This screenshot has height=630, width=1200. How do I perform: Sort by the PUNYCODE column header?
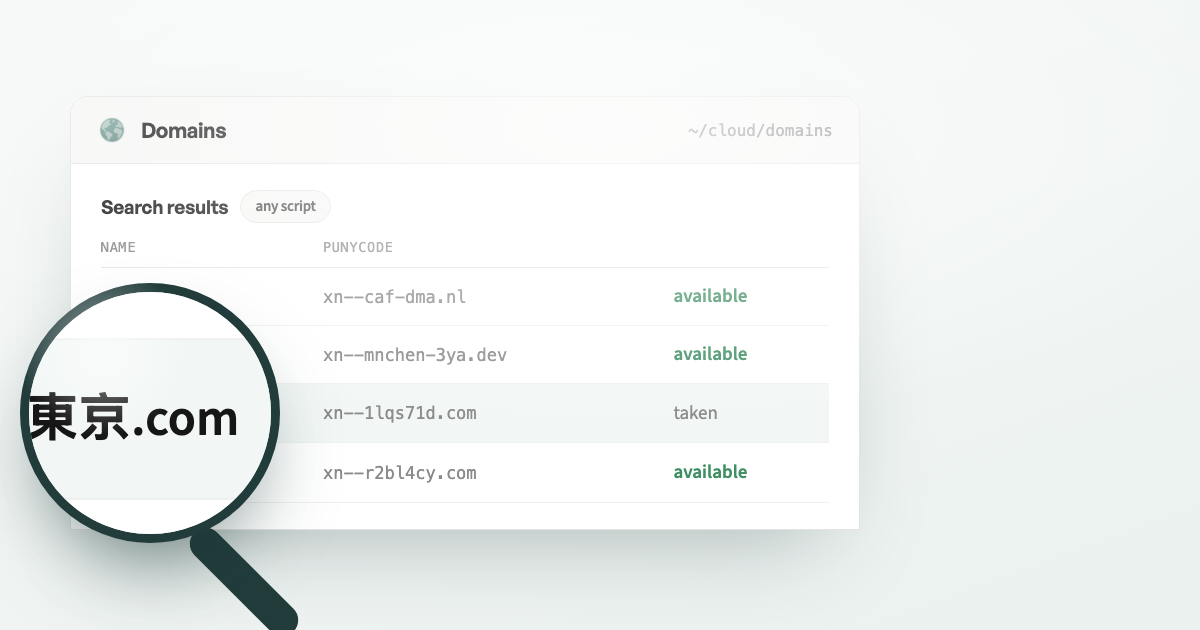pos(358,247)
